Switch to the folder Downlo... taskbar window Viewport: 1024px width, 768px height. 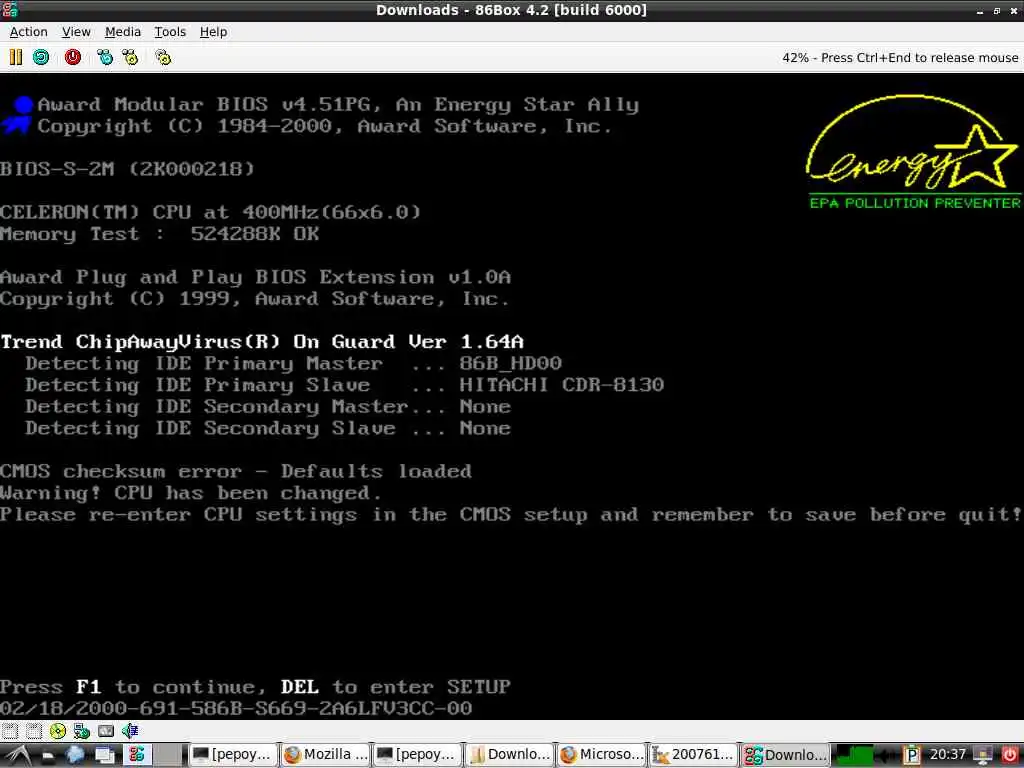(509, 755)
